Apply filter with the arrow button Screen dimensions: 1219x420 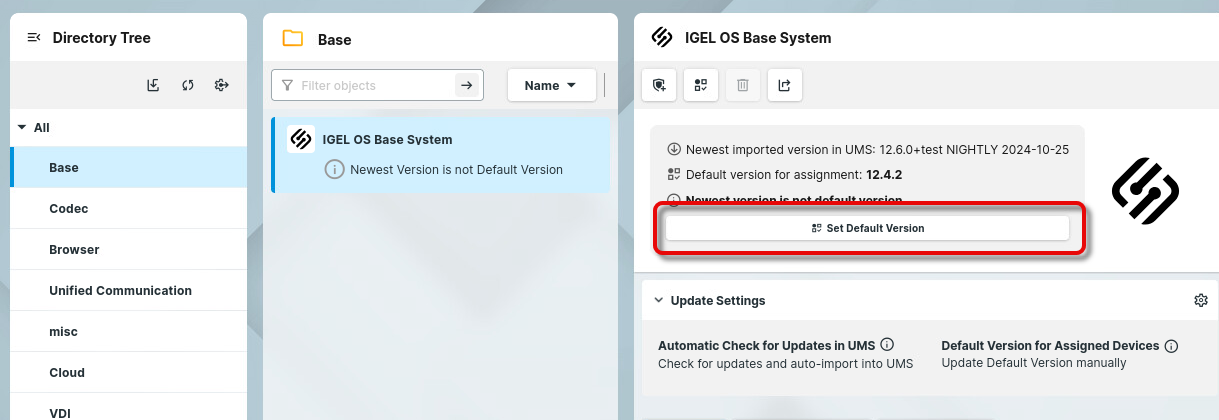(x=466, y=86)
